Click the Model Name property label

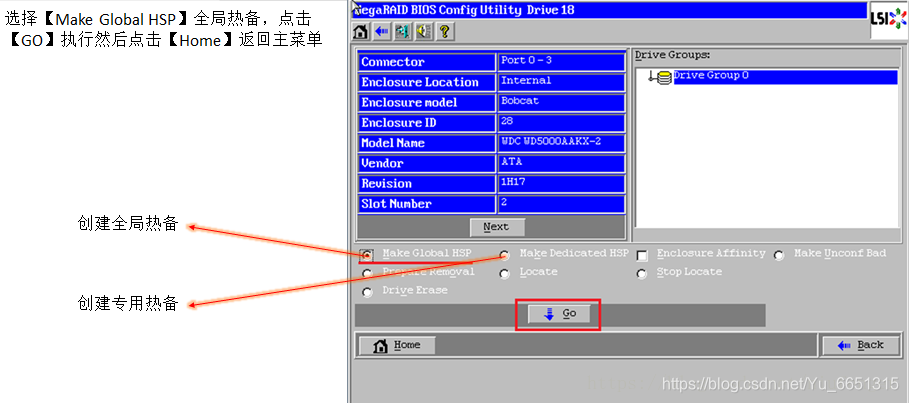(x=427, y=143)
